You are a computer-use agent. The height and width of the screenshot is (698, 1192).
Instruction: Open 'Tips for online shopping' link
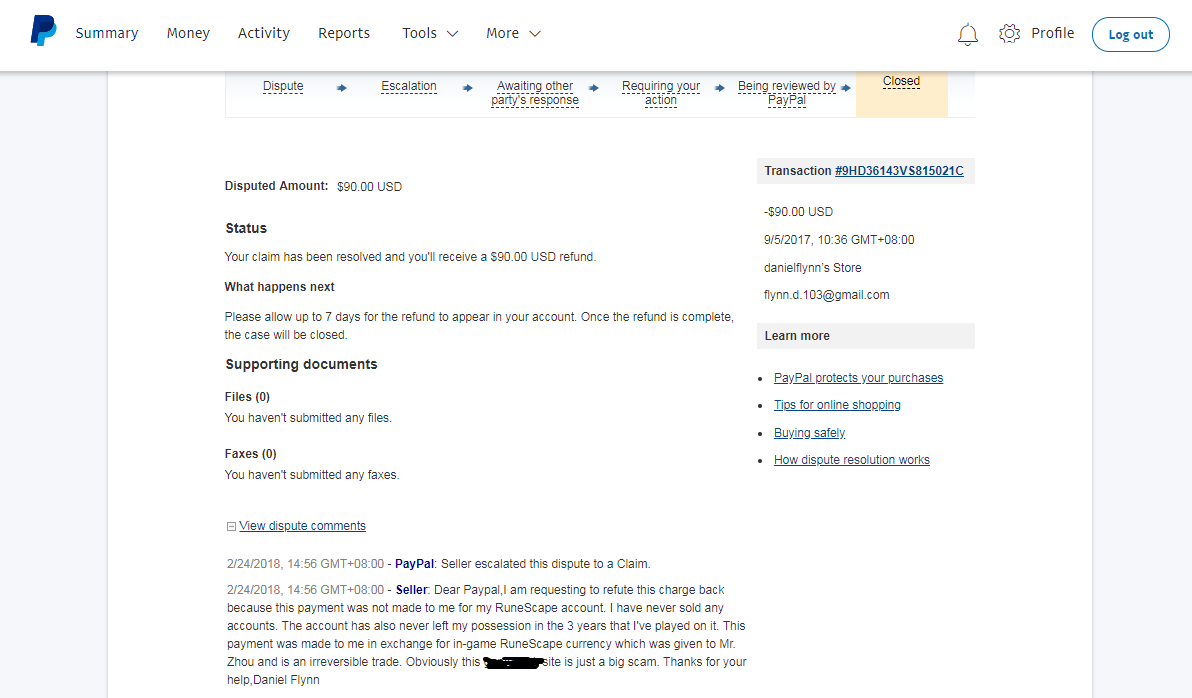837,405
